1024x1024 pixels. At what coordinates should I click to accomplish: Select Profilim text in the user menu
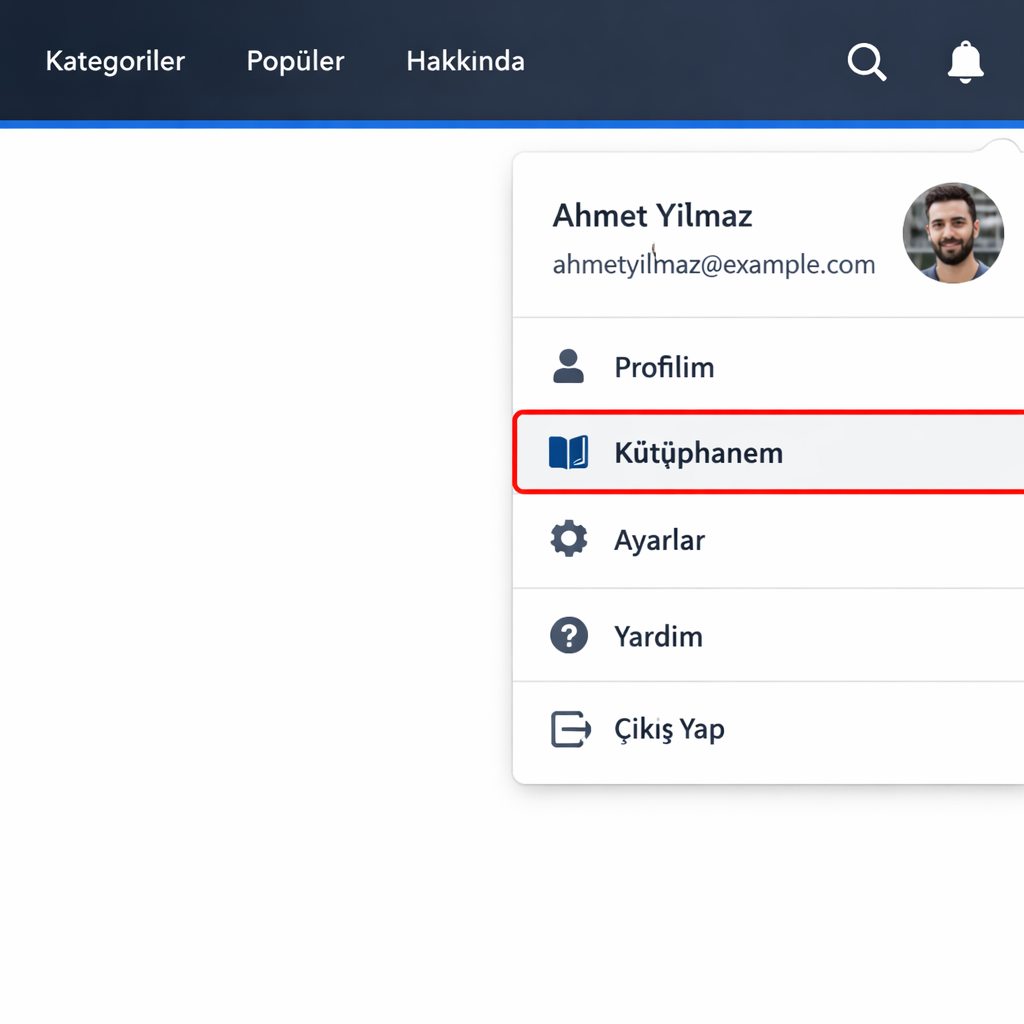pyautogui.click(x=664, y=367)
